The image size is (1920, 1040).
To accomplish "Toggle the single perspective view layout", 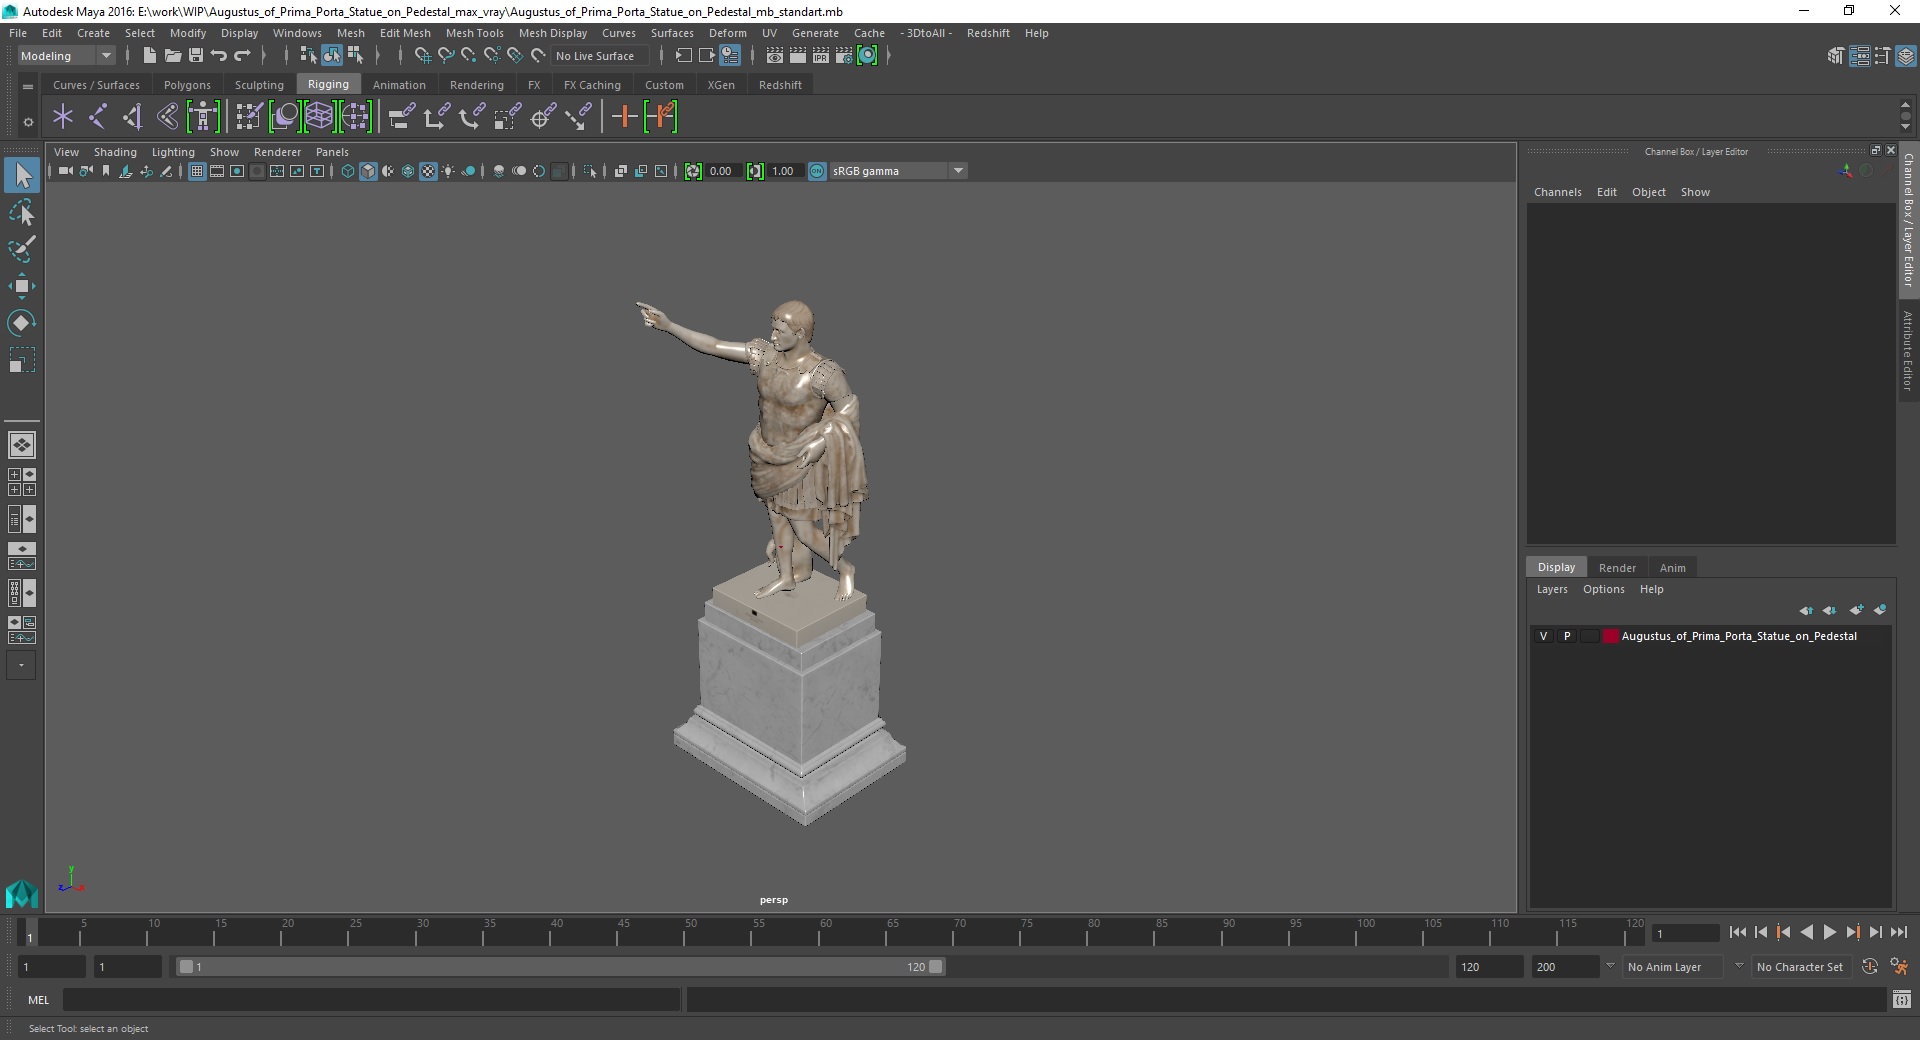I will pos(21,444).
